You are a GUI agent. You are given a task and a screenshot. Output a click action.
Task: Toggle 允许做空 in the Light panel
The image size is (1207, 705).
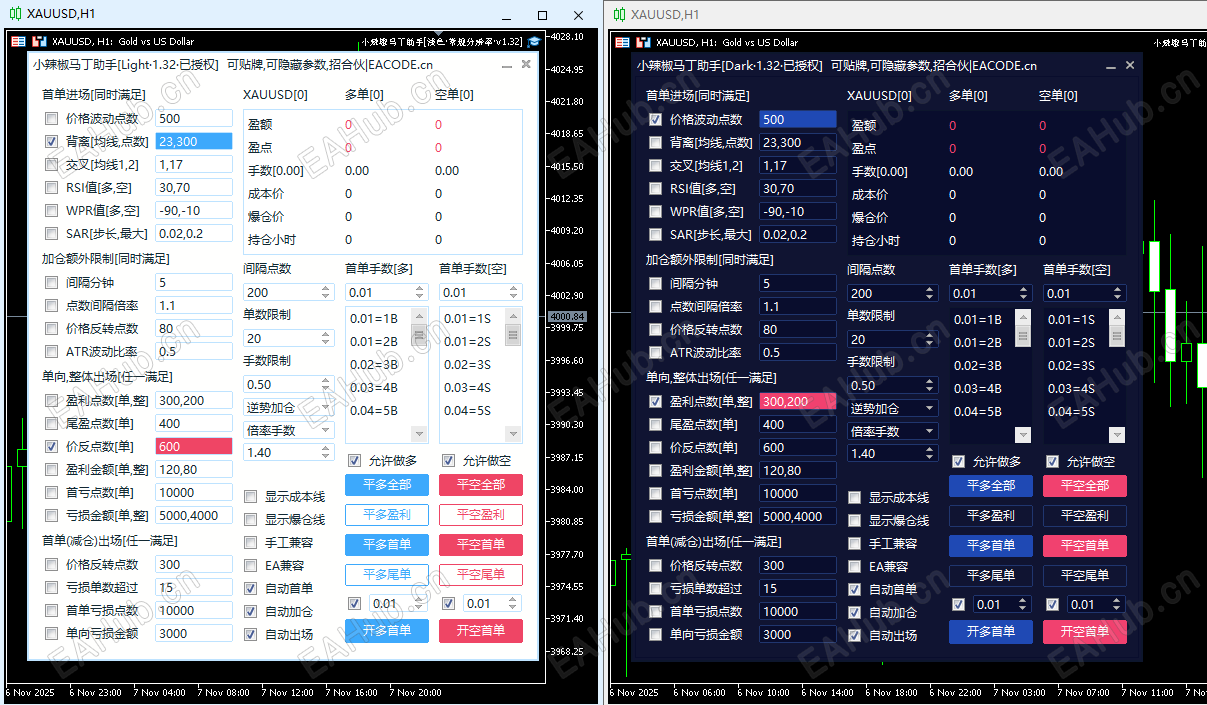(x=449, y=460)
